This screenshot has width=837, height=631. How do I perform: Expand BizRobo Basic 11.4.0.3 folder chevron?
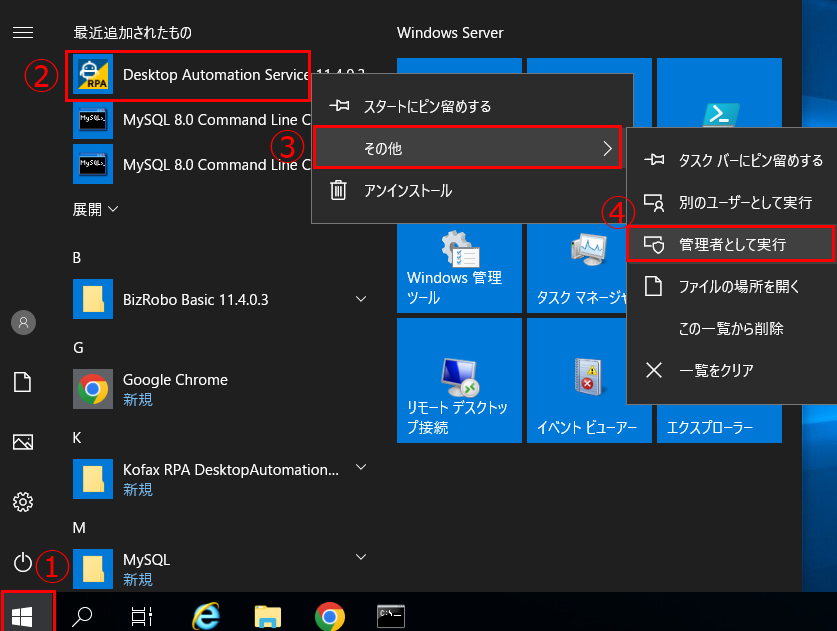361,299
